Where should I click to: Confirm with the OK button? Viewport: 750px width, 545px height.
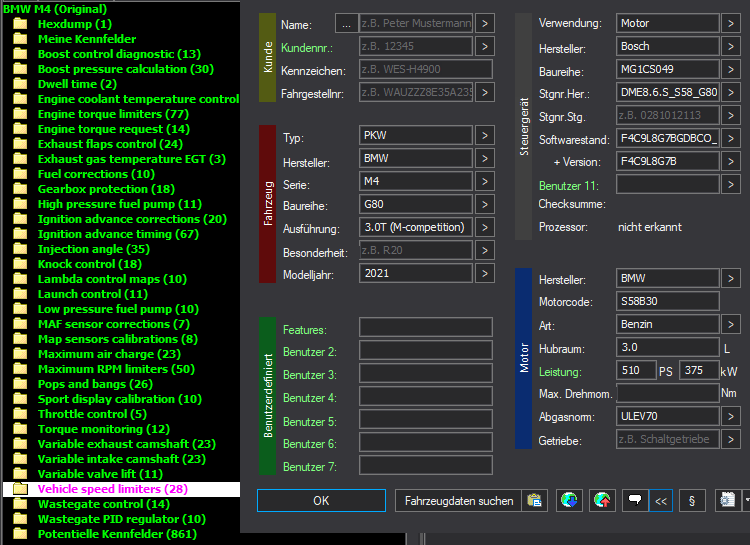point(321,501)
